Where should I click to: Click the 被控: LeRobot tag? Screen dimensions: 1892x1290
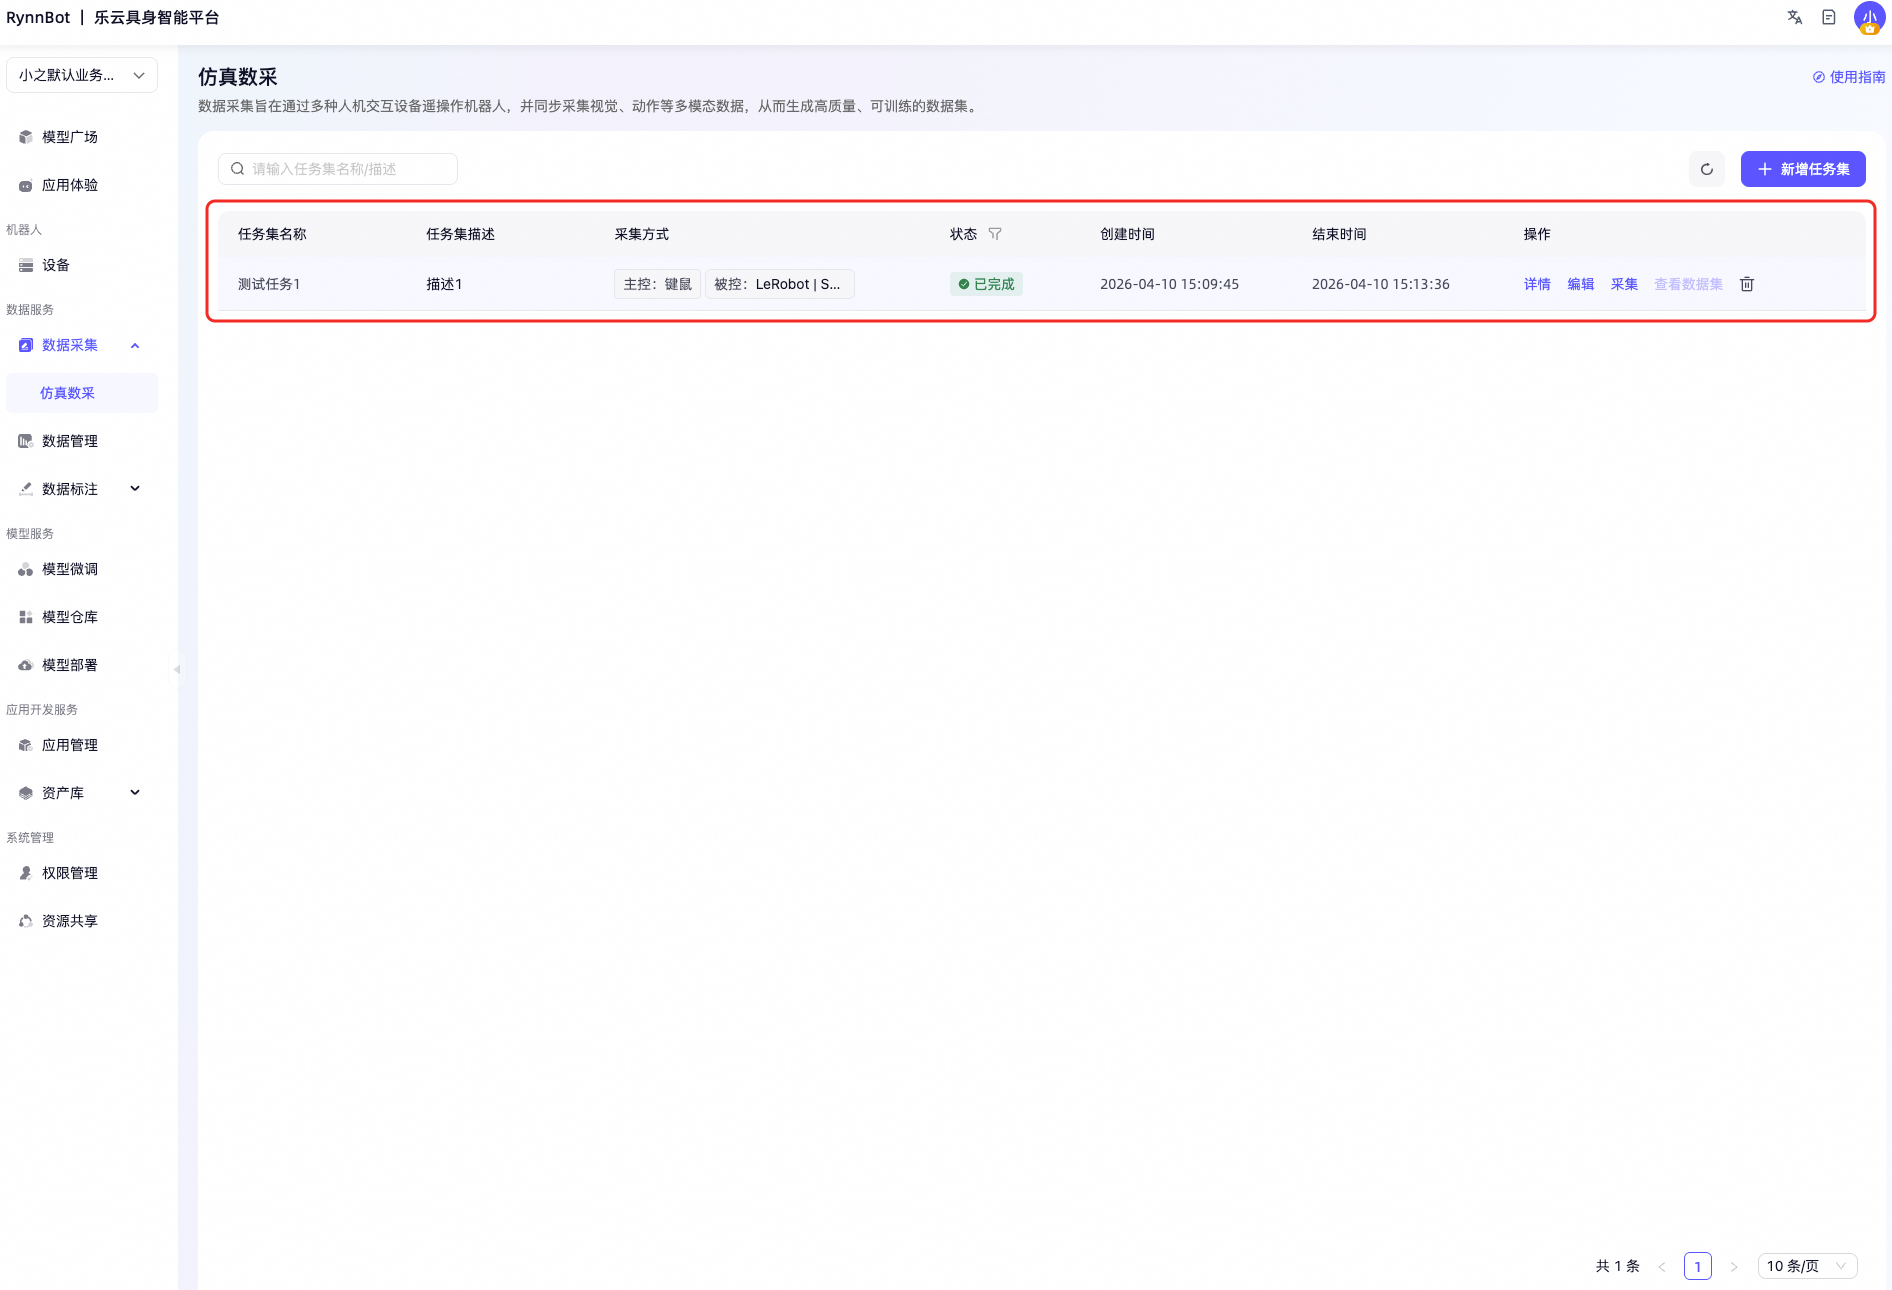780,284
